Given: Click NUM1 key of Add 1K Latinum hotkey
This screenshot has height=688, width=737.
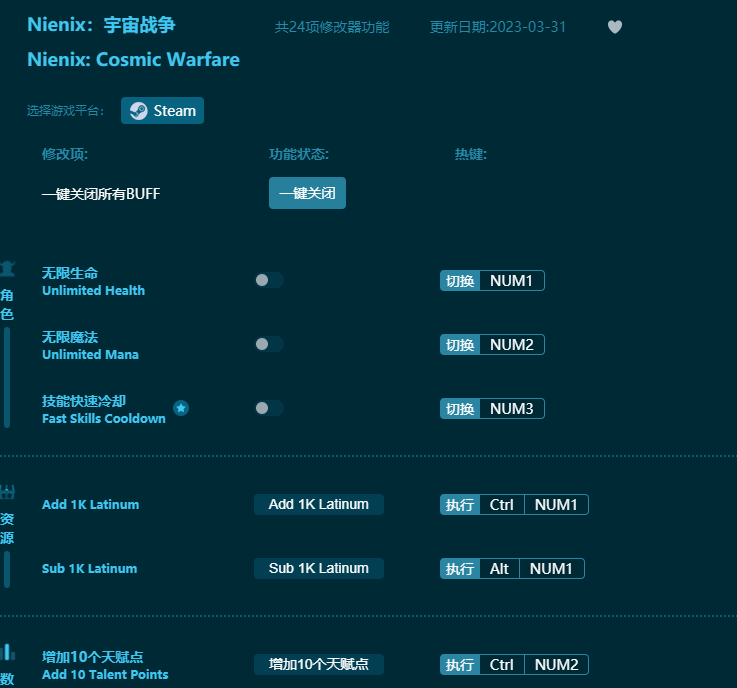Looking at the screenshot, I should (556, 505).
